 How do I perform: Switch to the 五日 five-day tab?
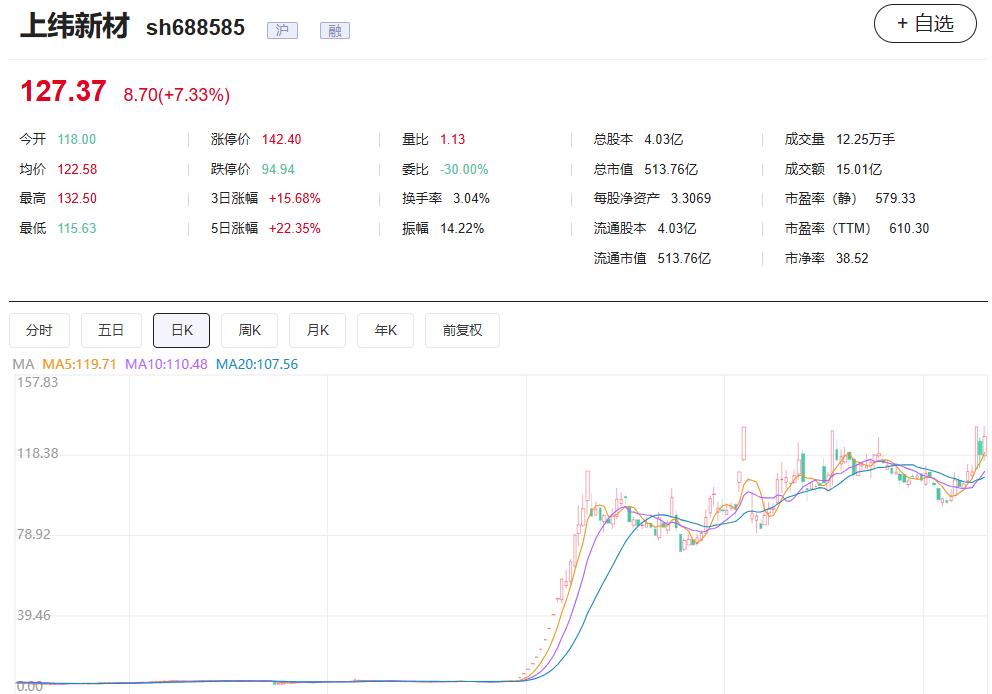pyautogui.click(x=111, y=330)
